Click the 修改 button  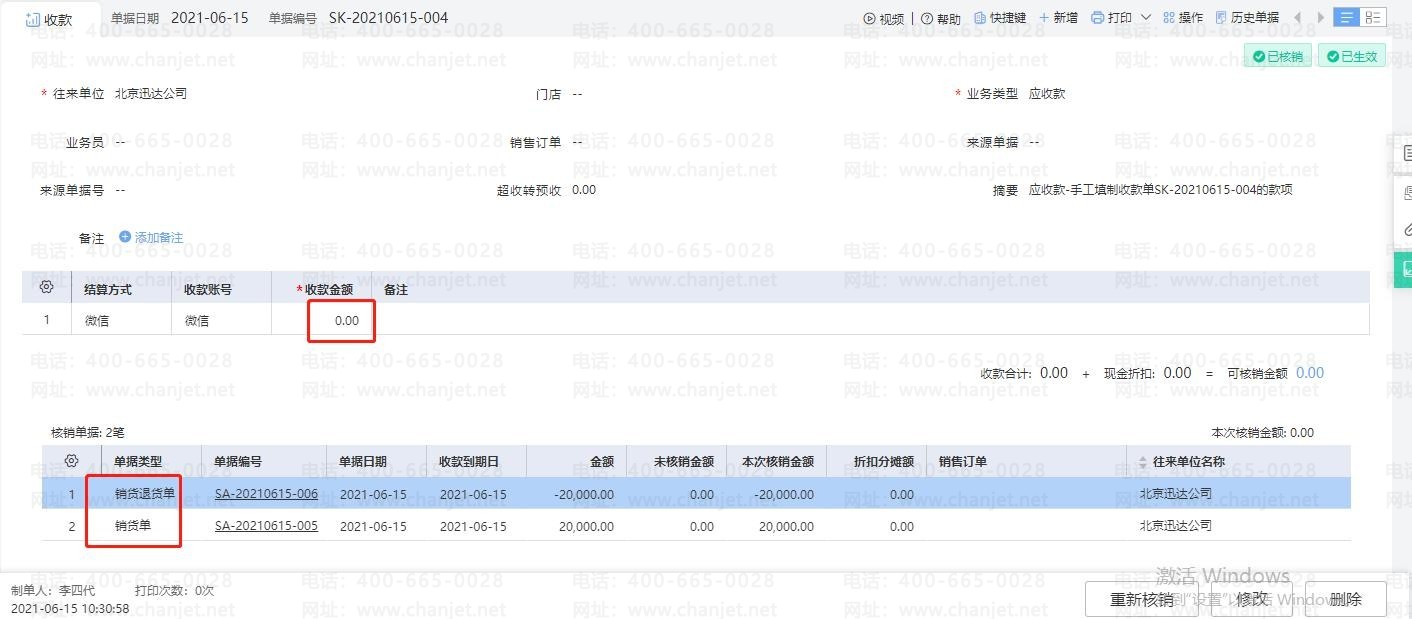click(x=1252, y=599)
